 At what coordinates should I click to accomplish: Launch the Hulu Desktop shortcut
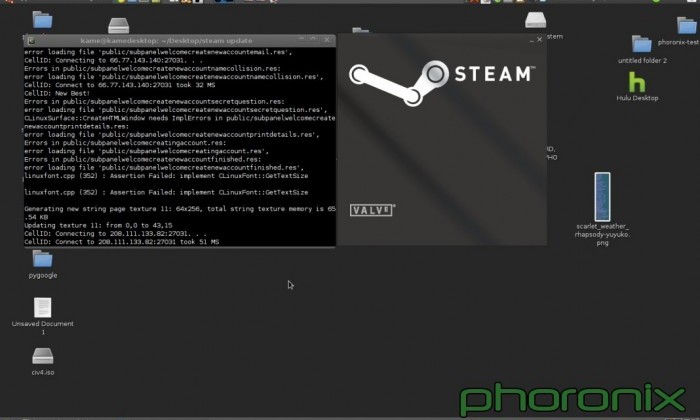coord(637,82)
